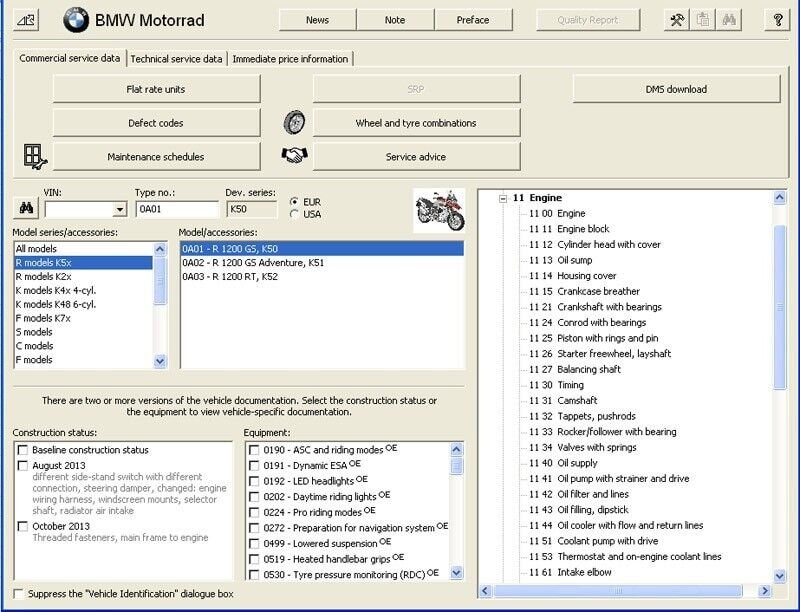Viewport: 800px width, 612px height.
Task: Click the handshake icon beside Service advice
Action: click(x=292, y=156)
